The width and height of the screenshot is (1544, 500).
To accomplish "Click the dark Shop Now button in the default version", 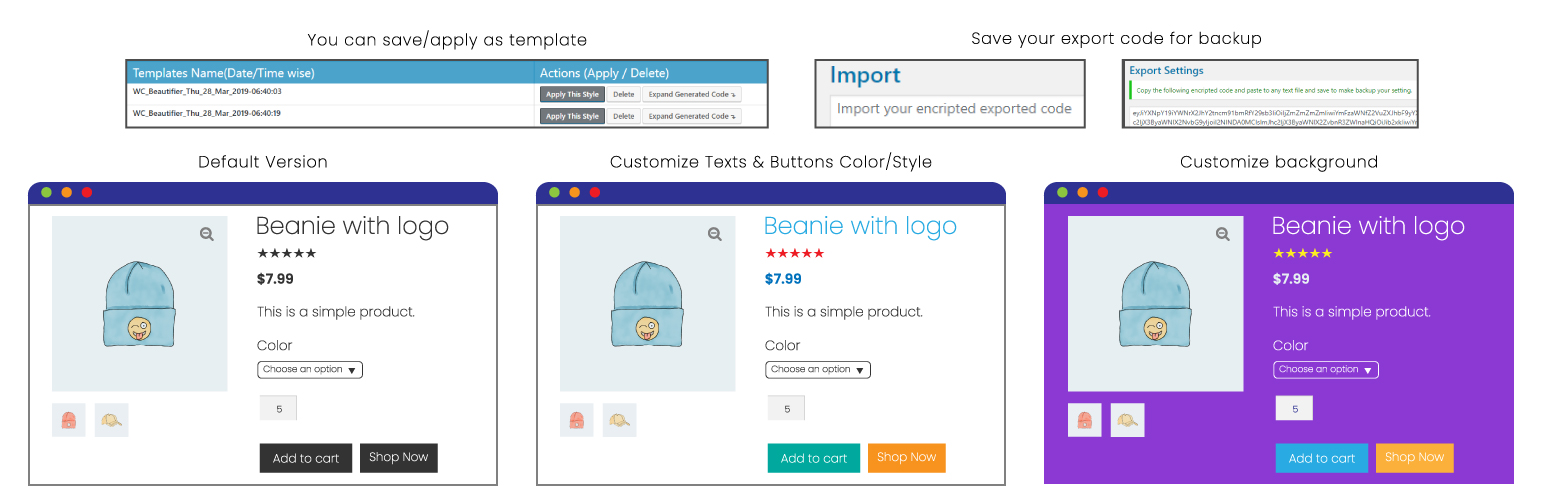I will [x=399, y=457].
